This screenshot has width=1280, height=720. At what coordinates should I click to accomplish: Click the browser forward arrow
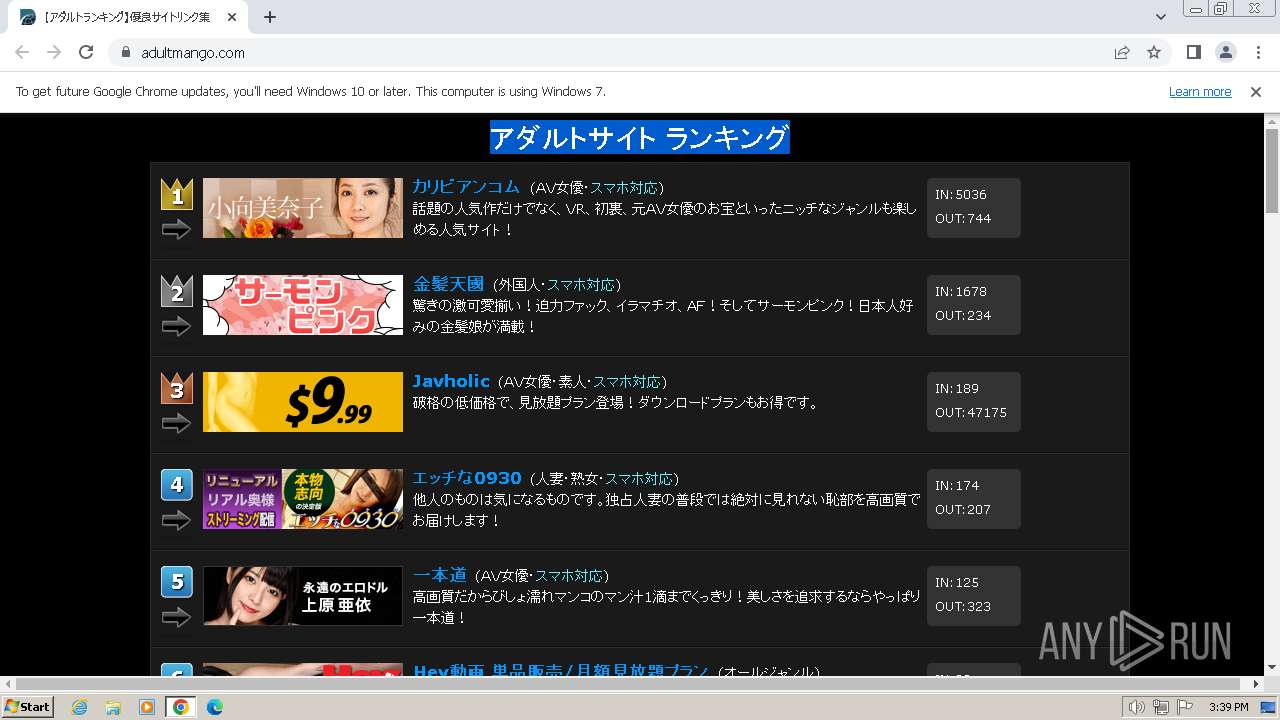(54, 52)
